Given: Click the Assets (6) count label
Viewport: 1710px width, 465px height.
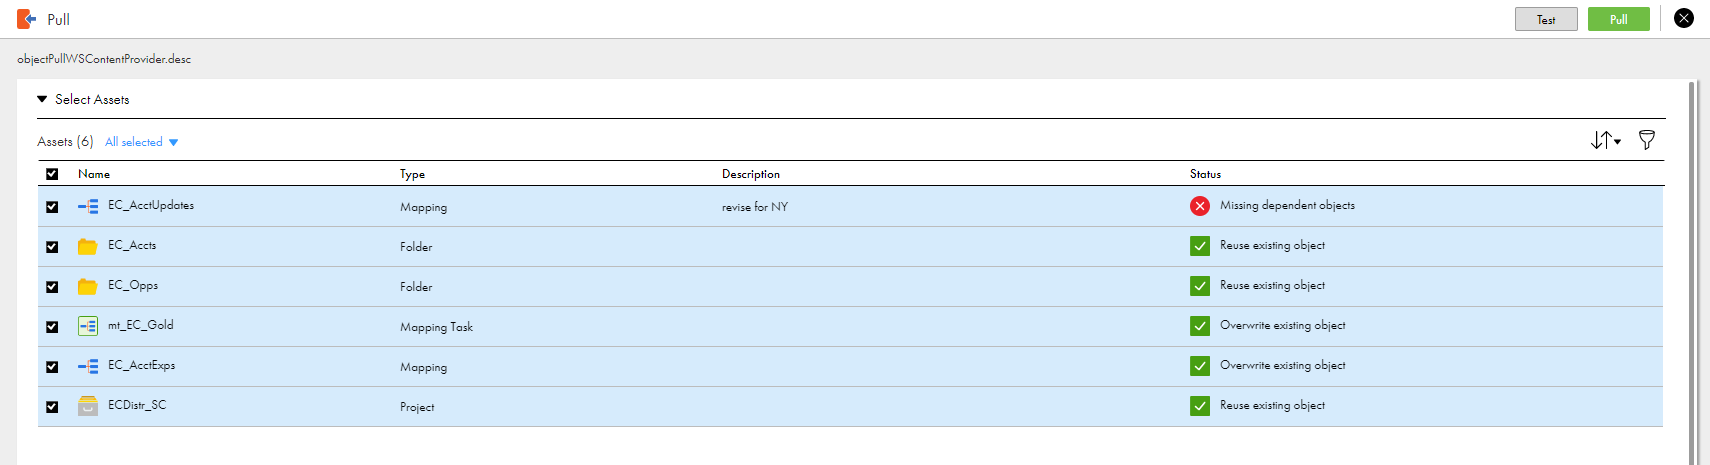Looking at the screenshot, I should (65, 142).
